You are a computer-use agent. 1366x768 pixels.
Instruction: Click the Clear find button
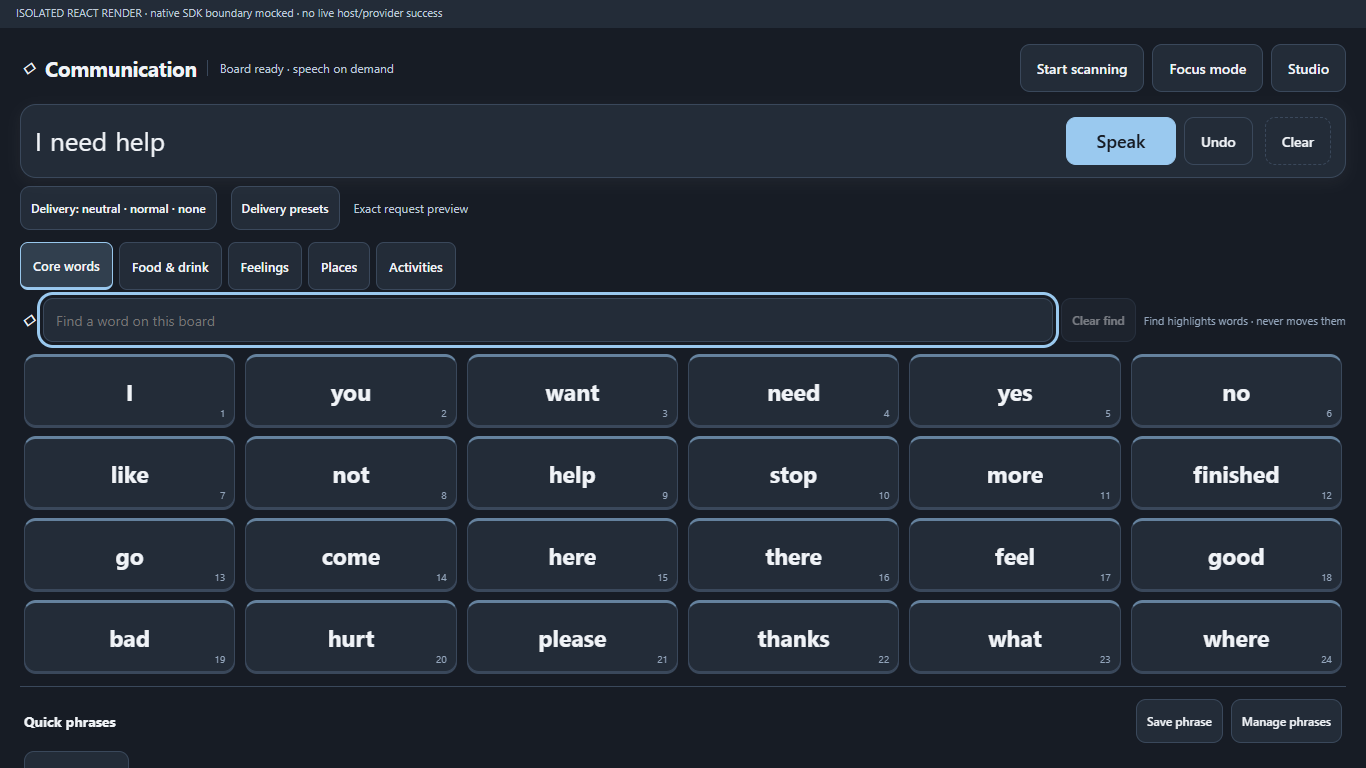coord(1098,320)
